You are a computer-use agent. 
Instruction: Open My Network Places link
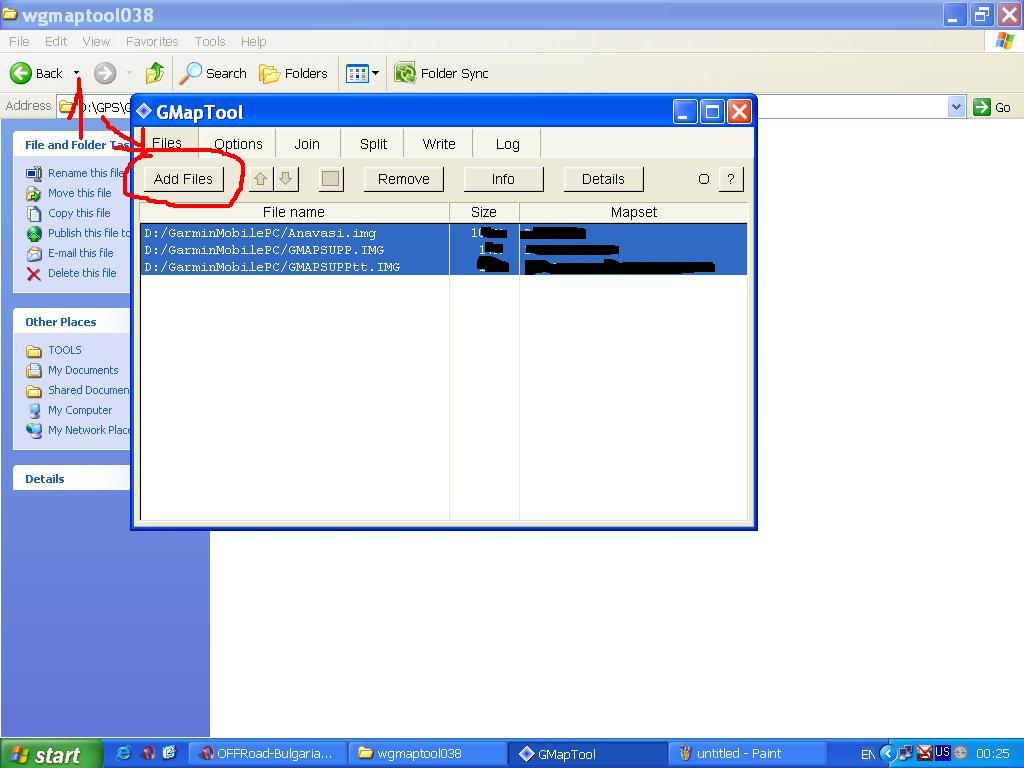coord(89,430)
